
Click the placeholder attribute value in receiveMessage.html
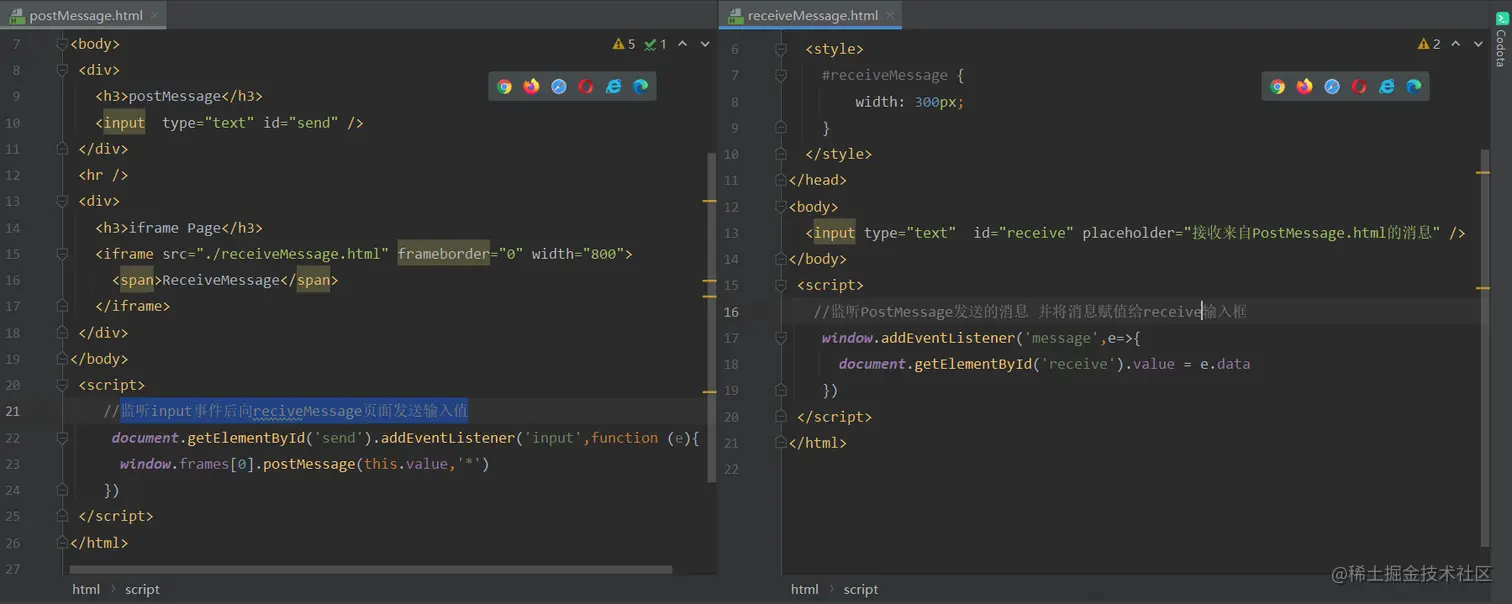pyautogui.click(x=1311, y=233)
